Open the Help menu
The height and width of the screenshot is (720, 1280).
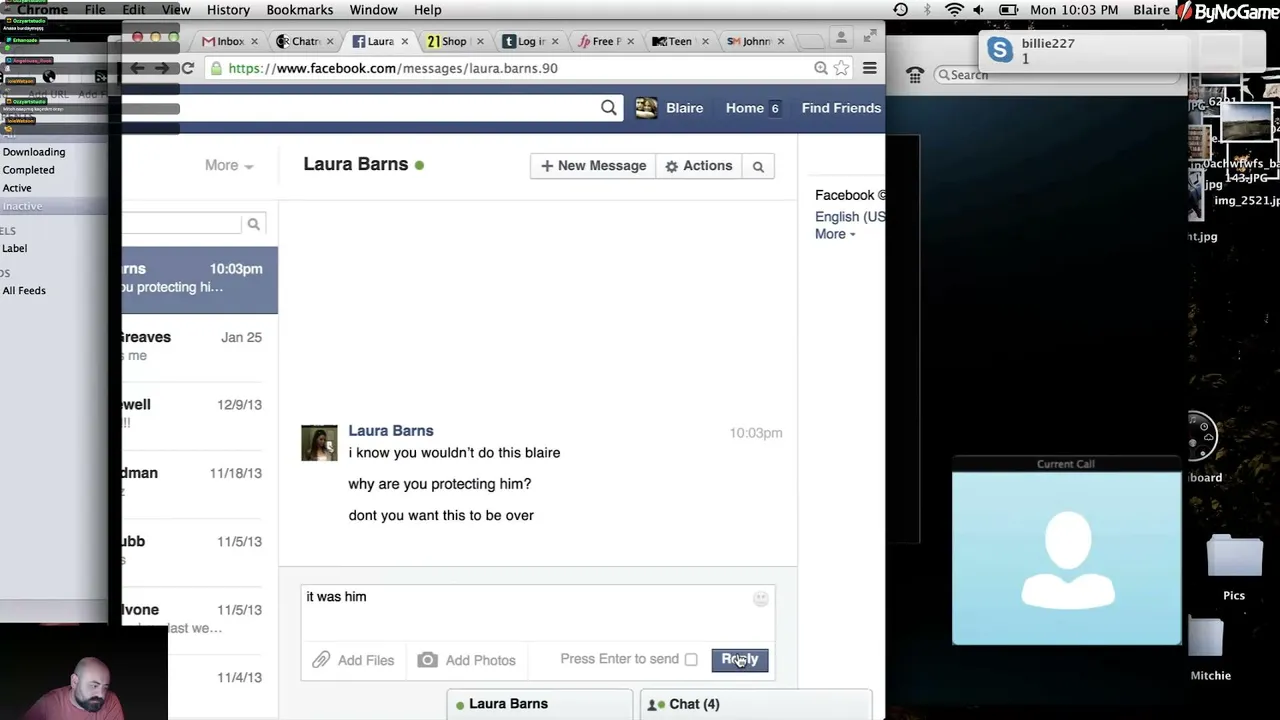(427, 10)
